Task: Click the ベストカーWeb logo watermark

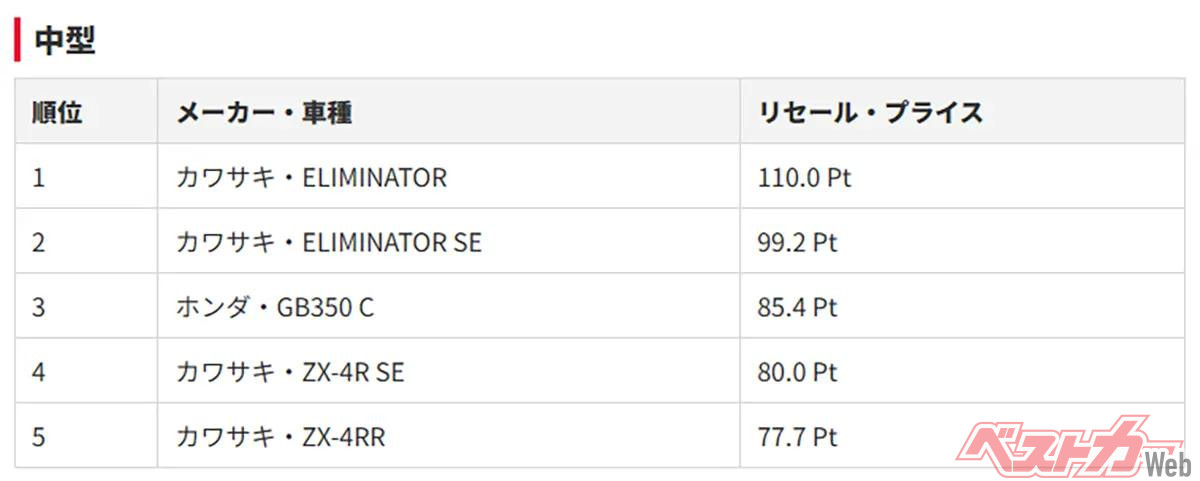Action: (x=1068, y=446)
